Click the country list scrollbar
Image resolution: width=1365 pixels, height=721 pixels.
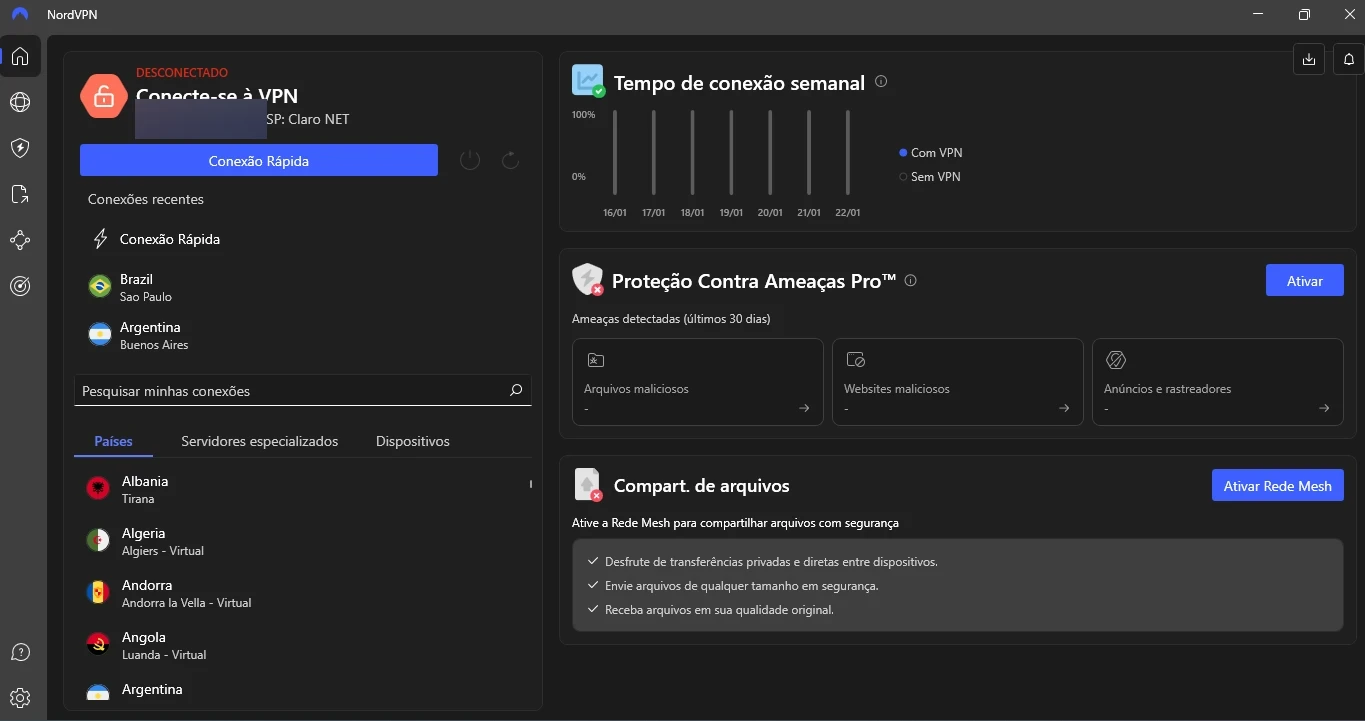tap(531, 484)
